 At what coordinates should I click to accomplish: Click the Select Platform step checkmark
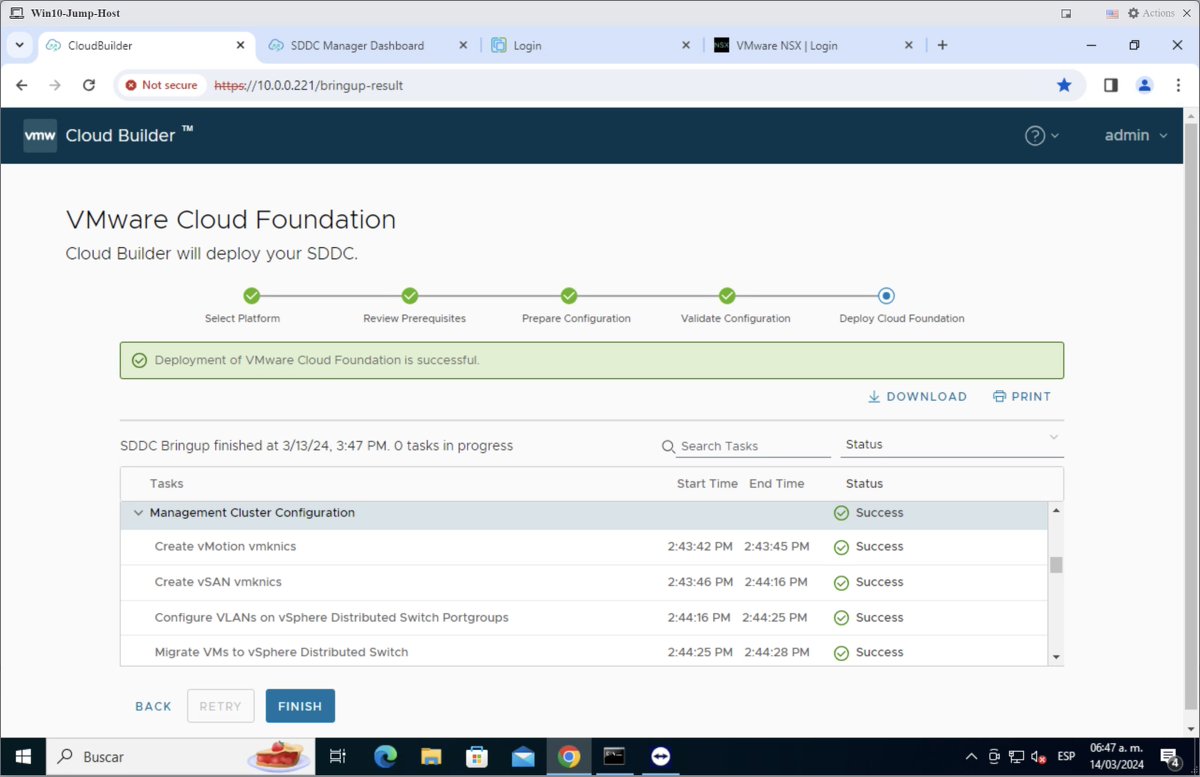pyautogui.click(x=252, y=296)
